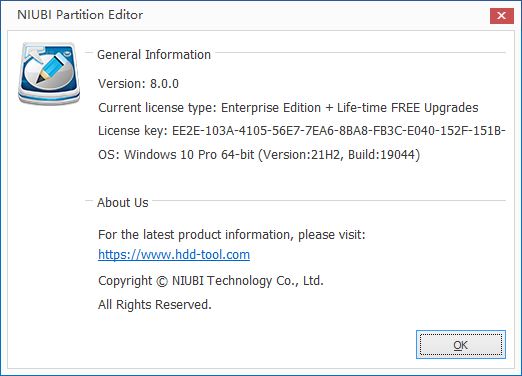522x376 pixels.
Task: Click the Copyright NIUBI Technology text
Action: click(211, 281)
